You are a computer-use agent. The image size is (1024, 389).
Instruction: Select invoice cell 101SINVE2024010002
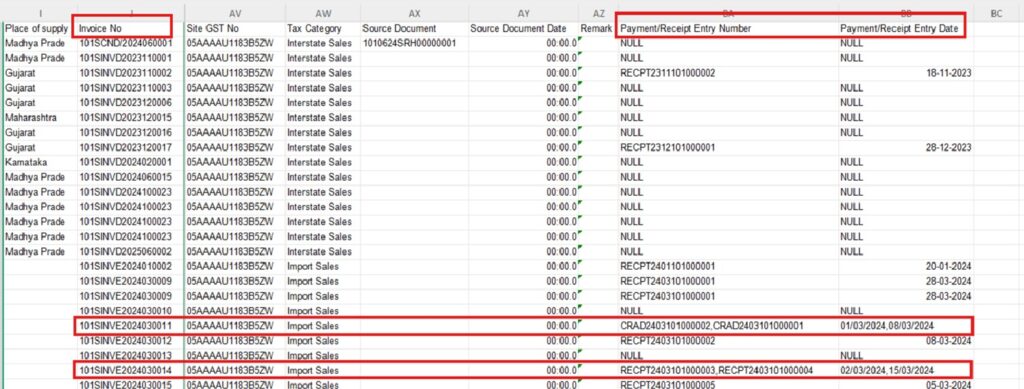[131, 266]
